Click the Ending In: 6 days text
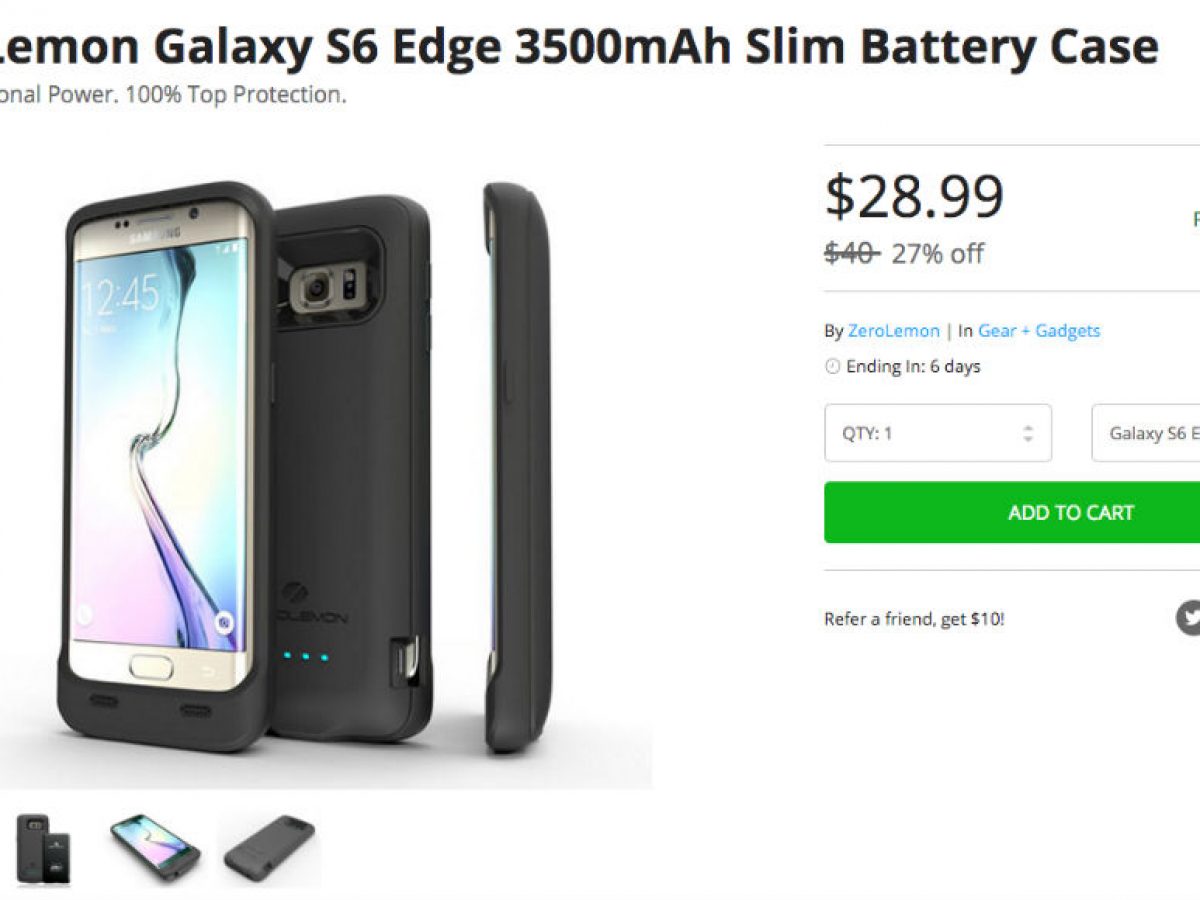This screenshot has height=900, width=1200. (913, 367)
